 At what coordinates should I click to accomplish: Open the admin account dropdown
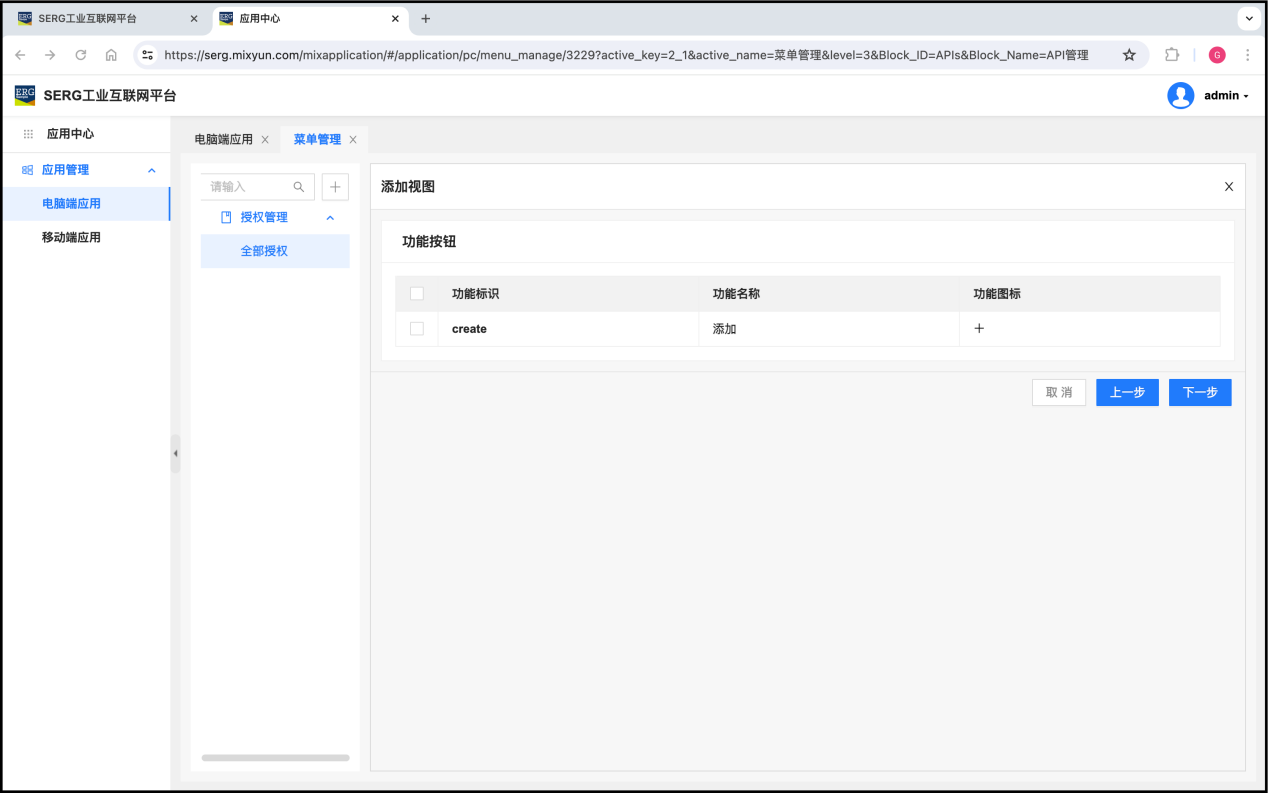(1226, 96)
